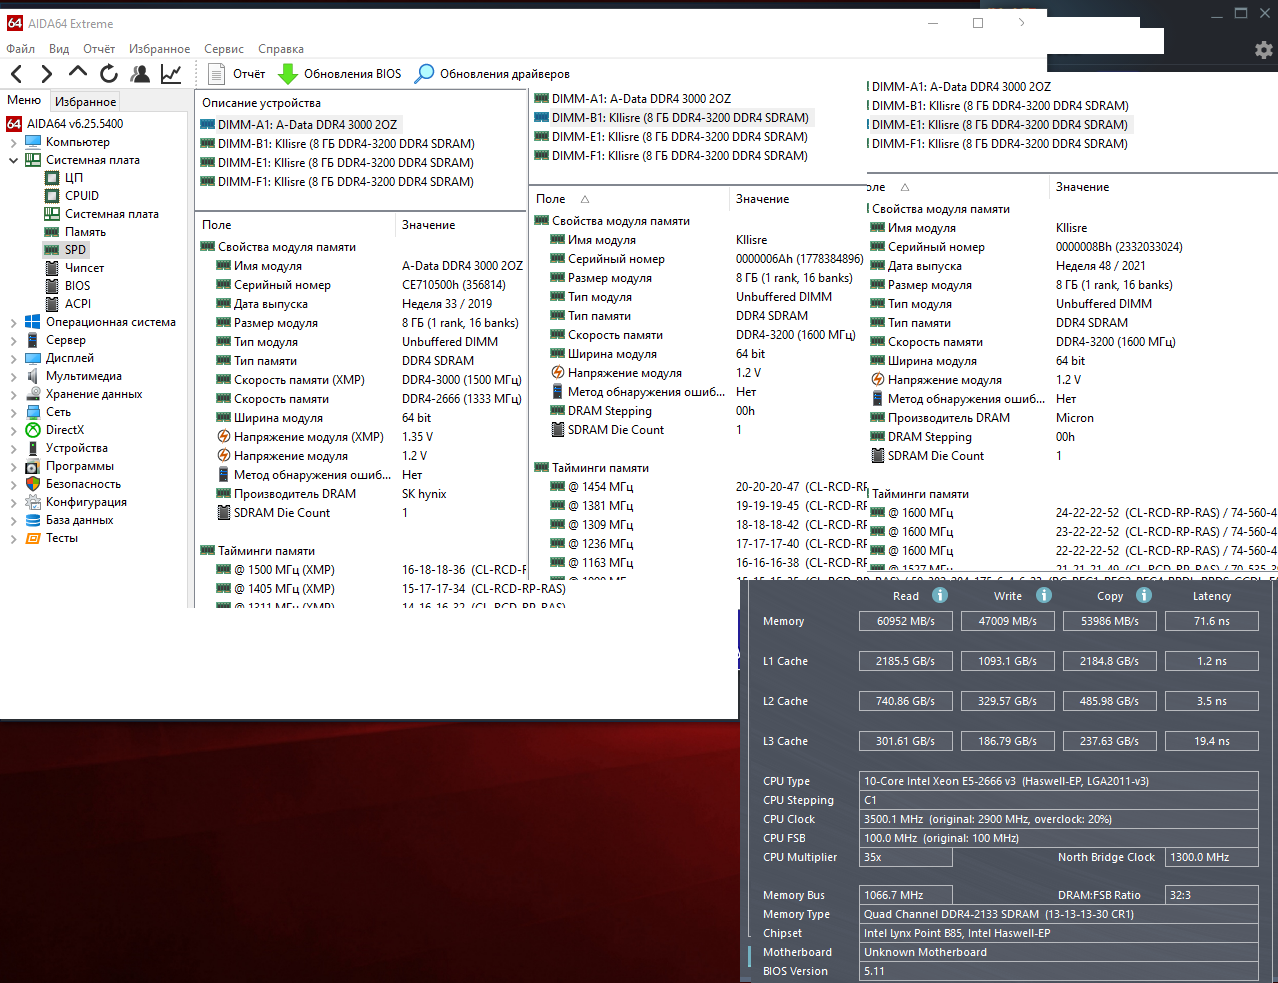Image resolution: width=1278 pixels, height=983 pixels.
Task: Select the Чипсет tree item
Action: point(75,268)
